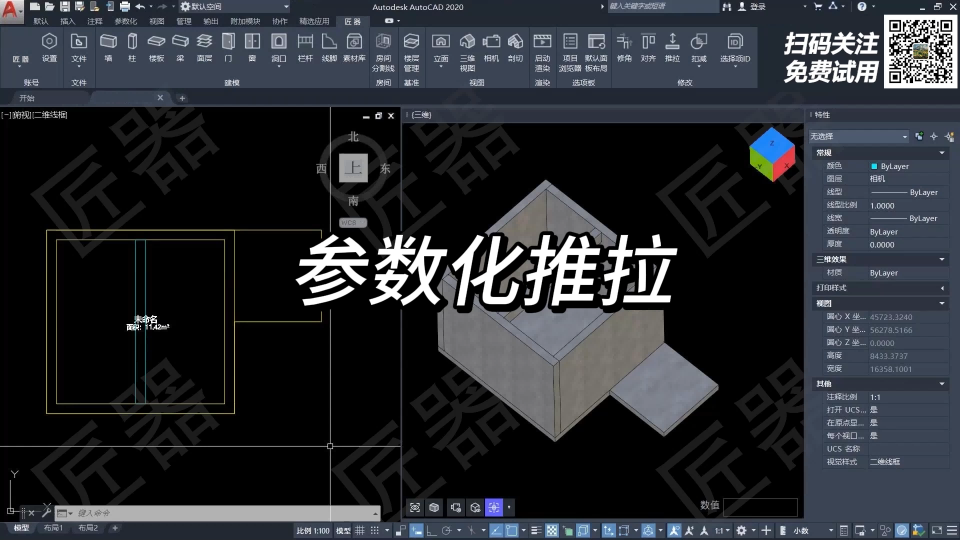Open the 开始 document tab
This screenshot has width=960, height=540.
click(27, 98)
